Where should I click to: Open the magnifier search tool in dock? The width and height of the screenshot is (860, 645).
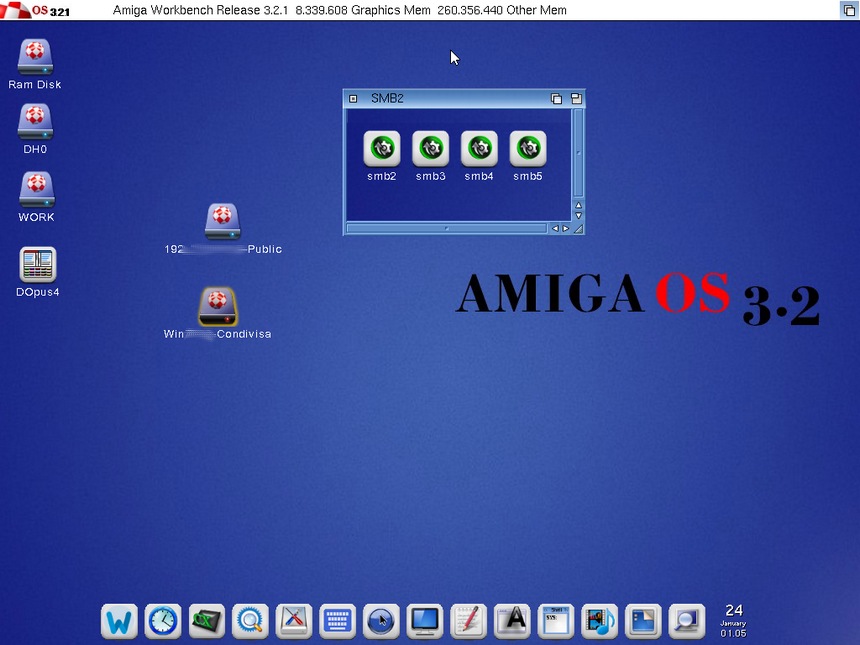250,621
